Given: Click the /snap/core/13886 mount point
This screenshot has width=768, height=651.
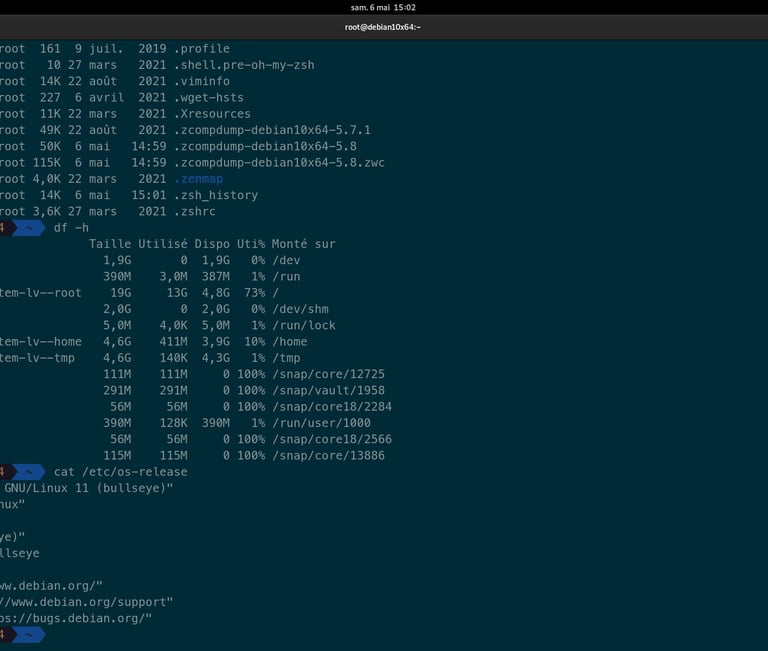Looking at the screenshot, I should pyautogui.click(x=328, y=456).
